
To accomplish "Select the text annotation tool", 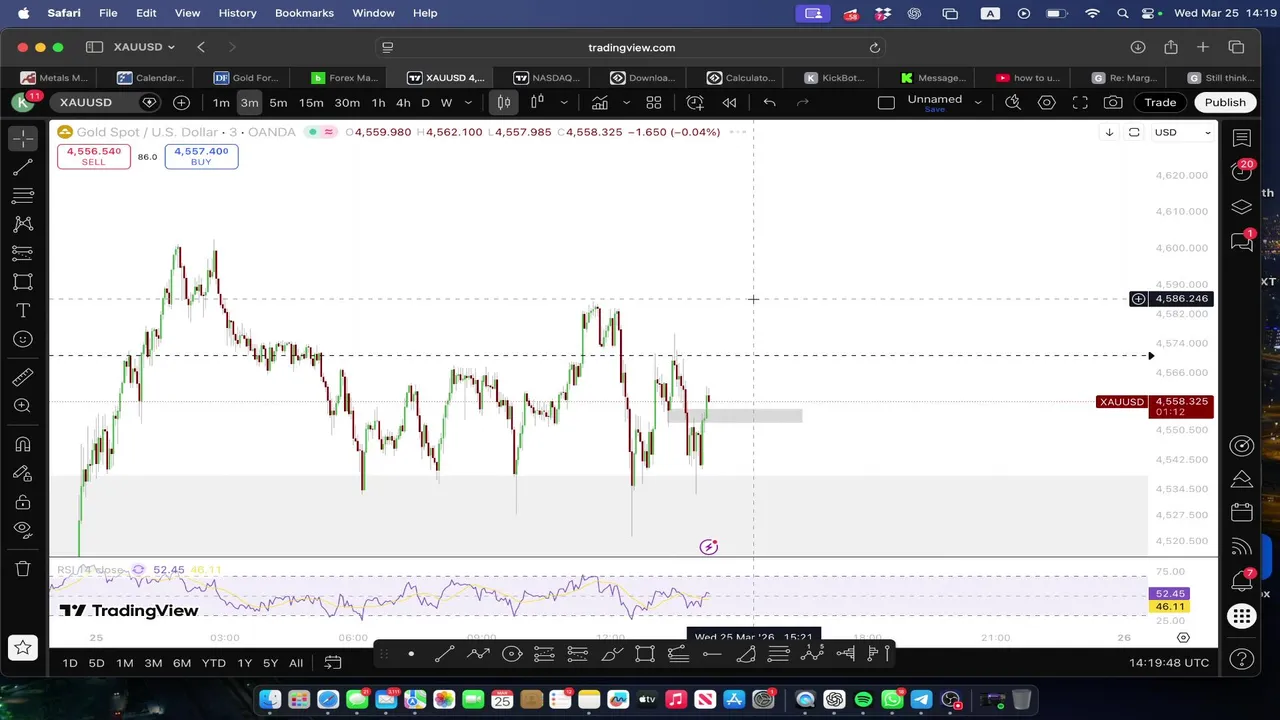I will 23,311.
